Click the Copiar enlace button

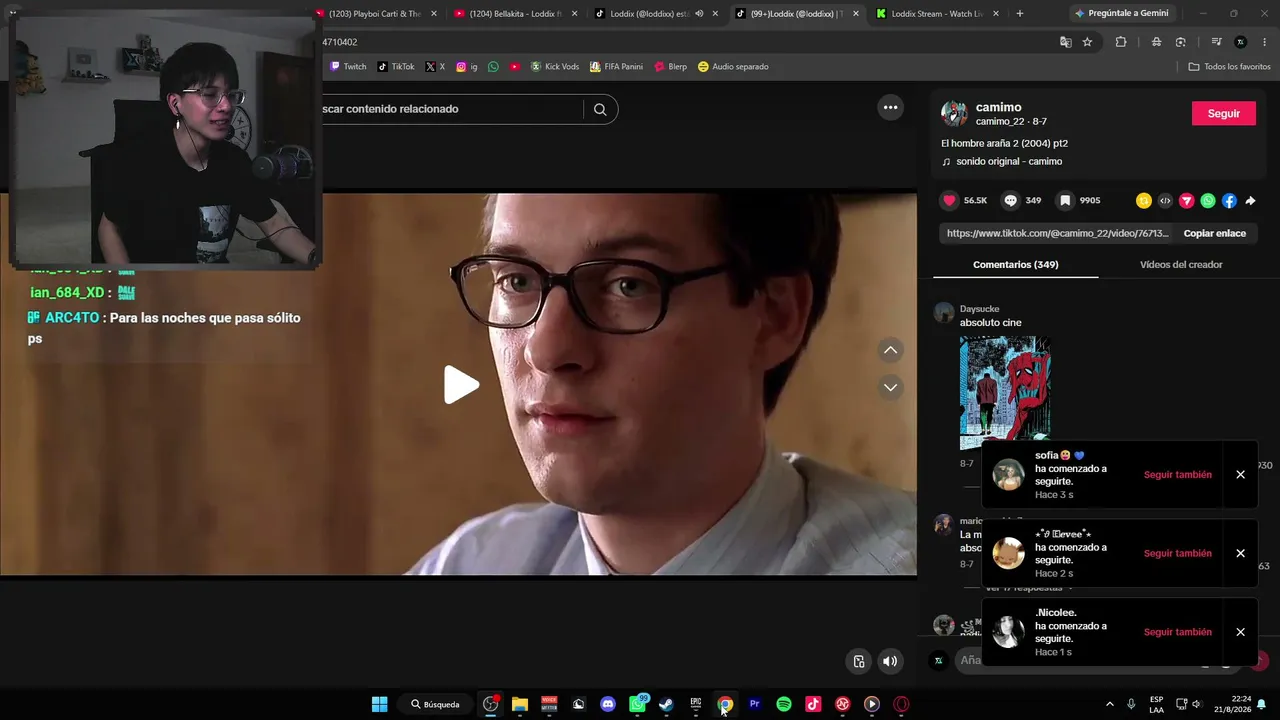click(x=1215, y=233)
